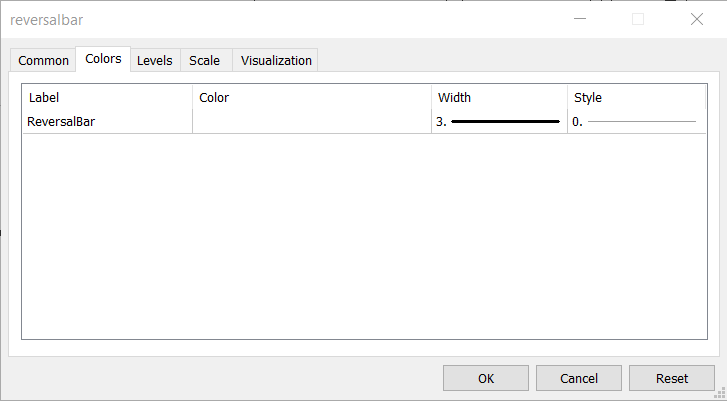Open the Visualization tab

(276, 60)
